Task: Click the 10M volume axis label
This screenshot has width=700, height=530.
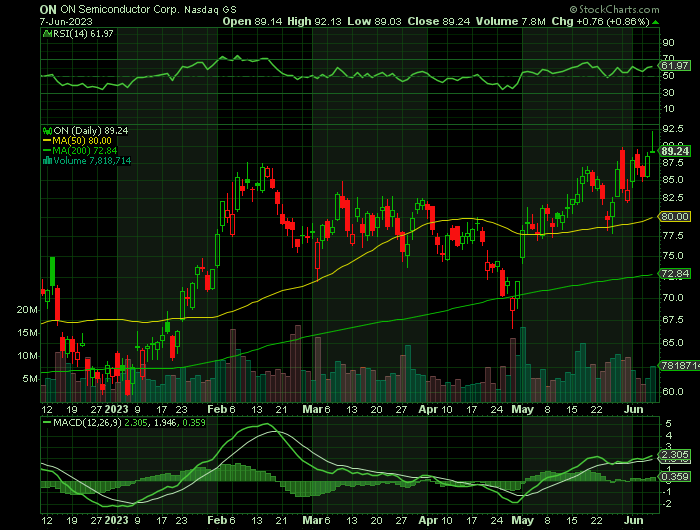Action: coord(27,356)
